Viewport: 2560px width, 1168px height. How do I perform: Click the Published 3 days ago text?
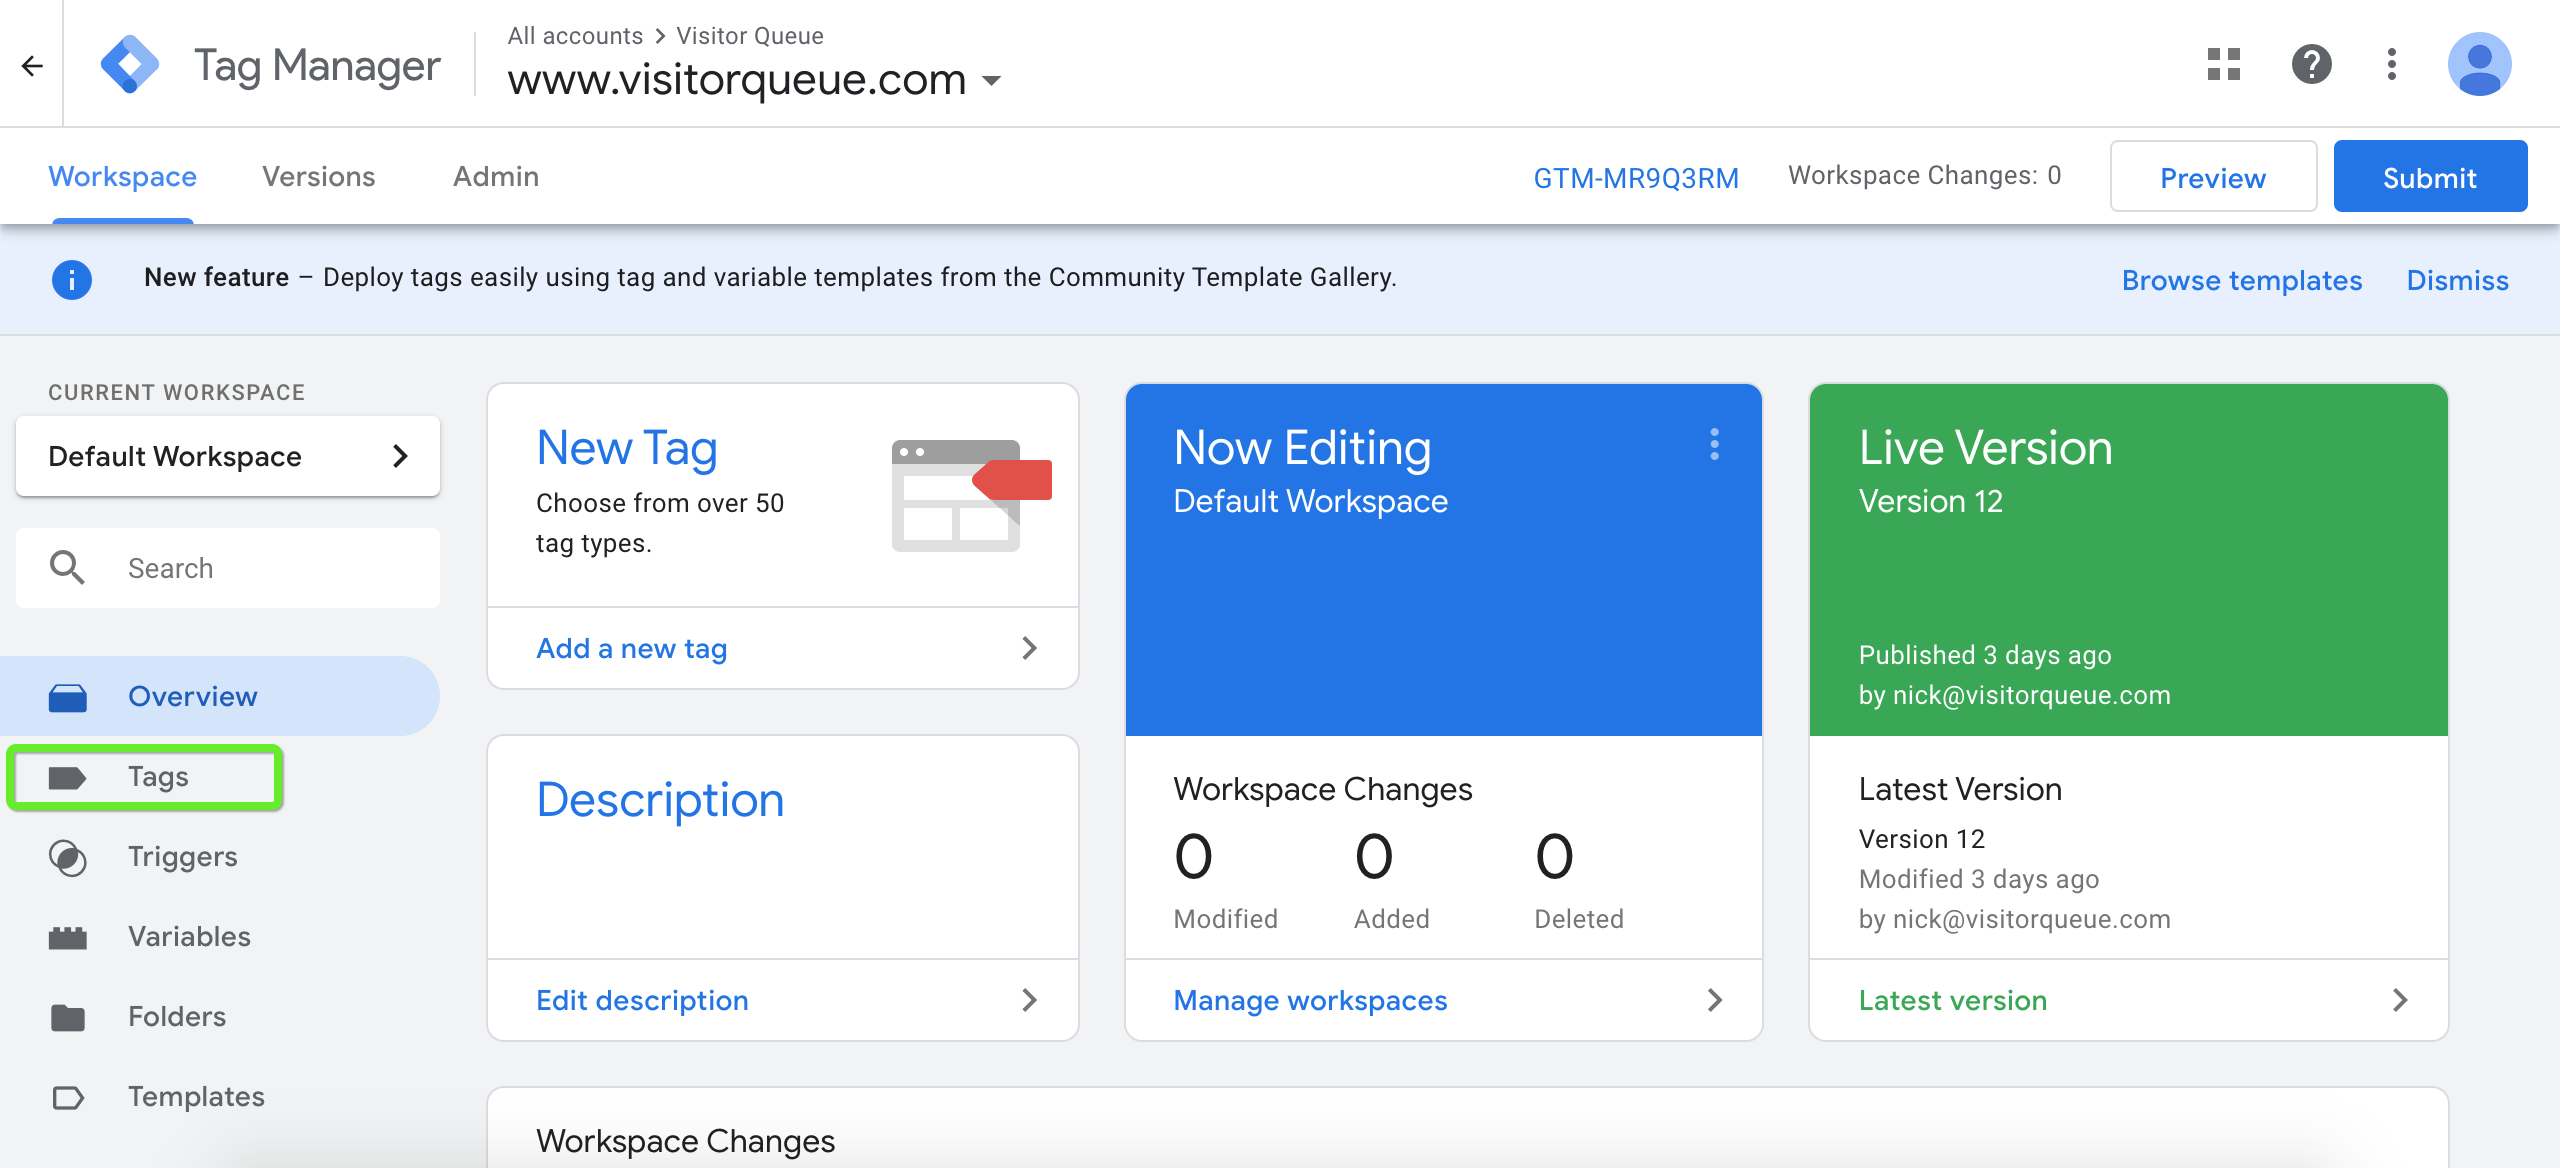[1985, 655]
